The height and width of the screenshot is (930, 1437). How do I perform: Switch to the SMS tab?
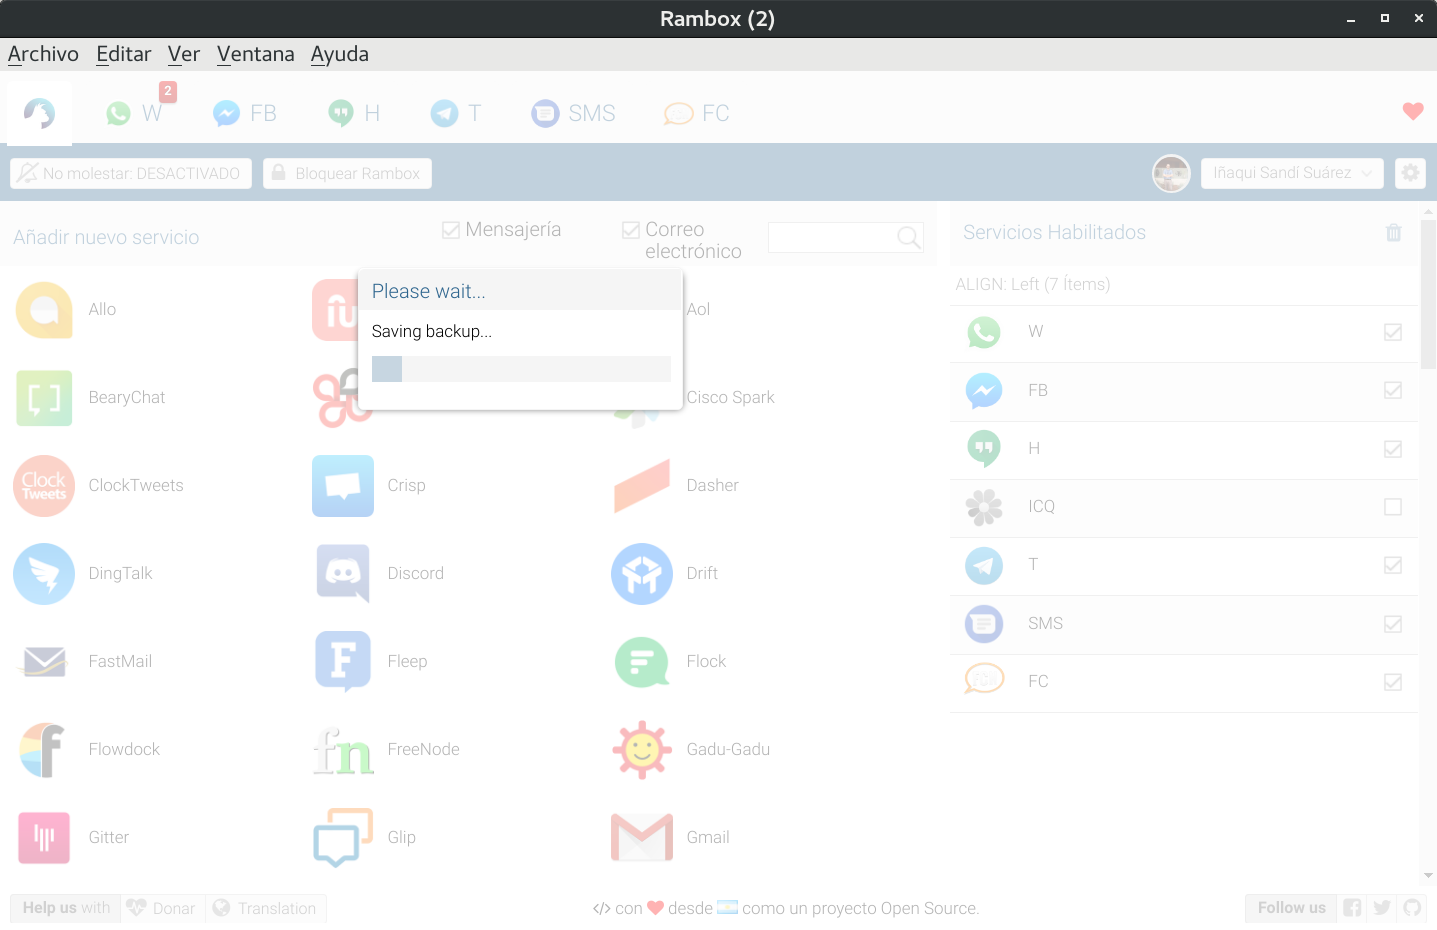click(574, 113)
